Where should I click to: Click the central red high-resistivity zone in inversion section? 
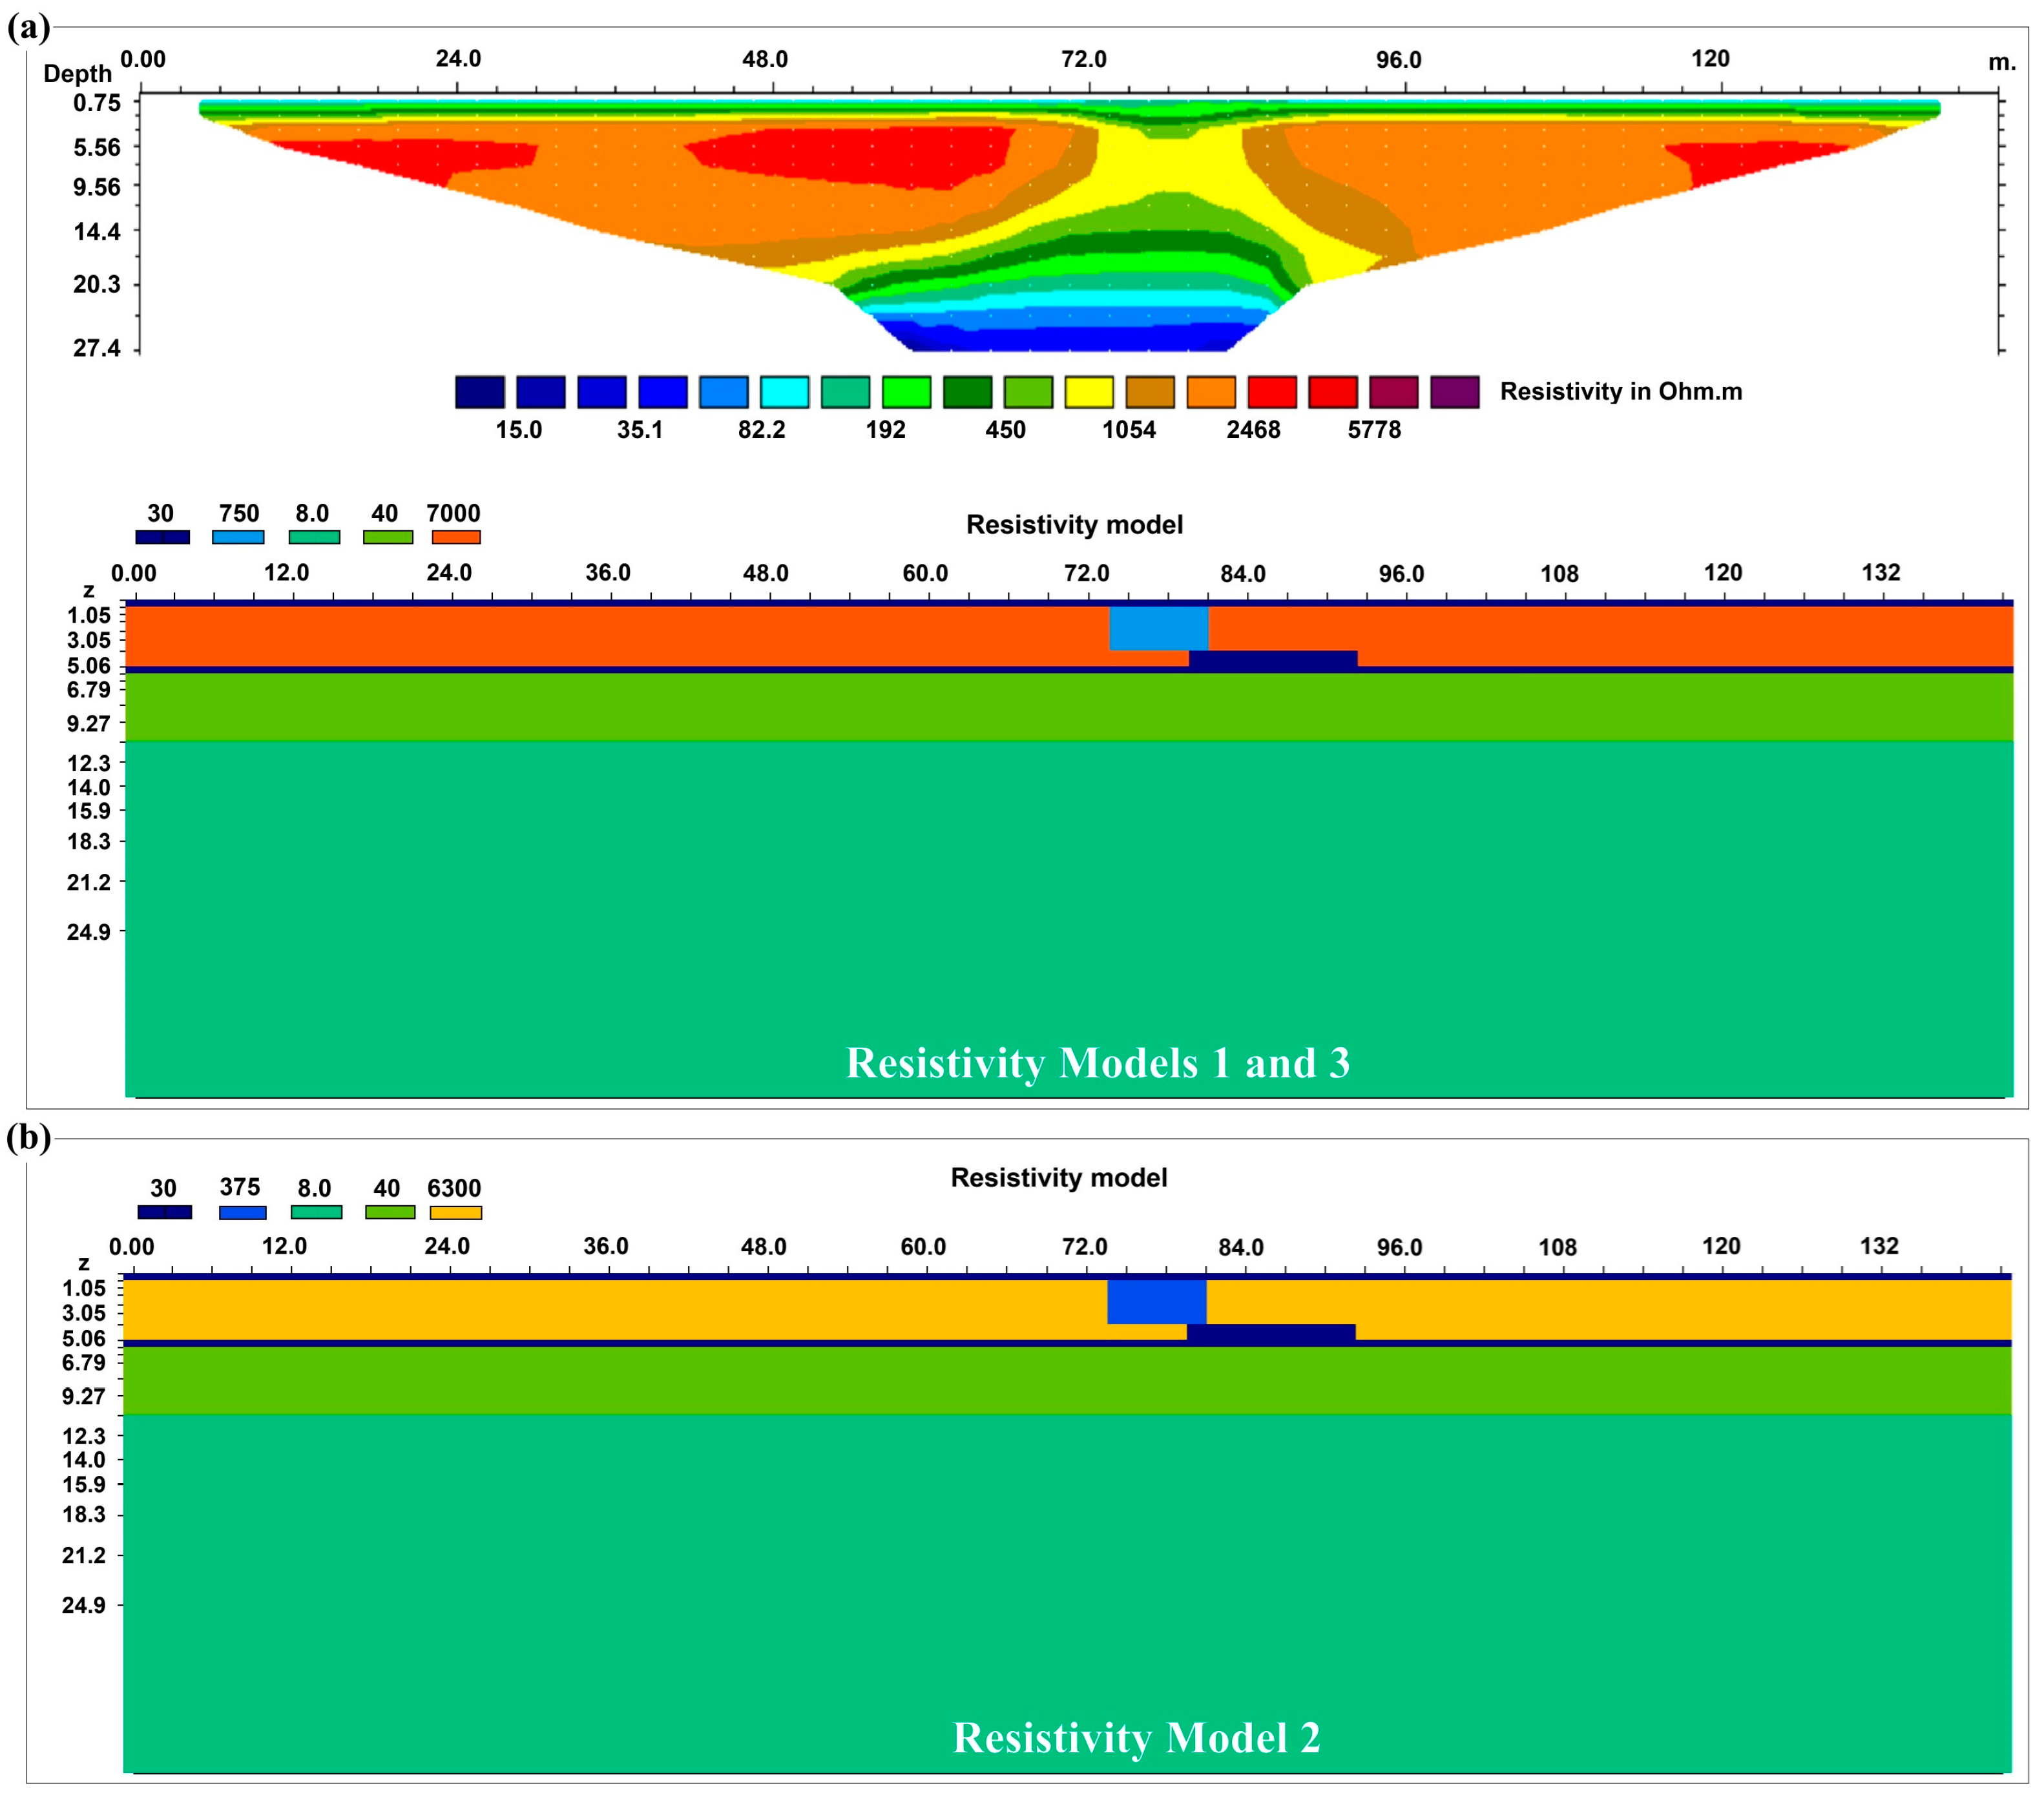click(x=850, y=155)
